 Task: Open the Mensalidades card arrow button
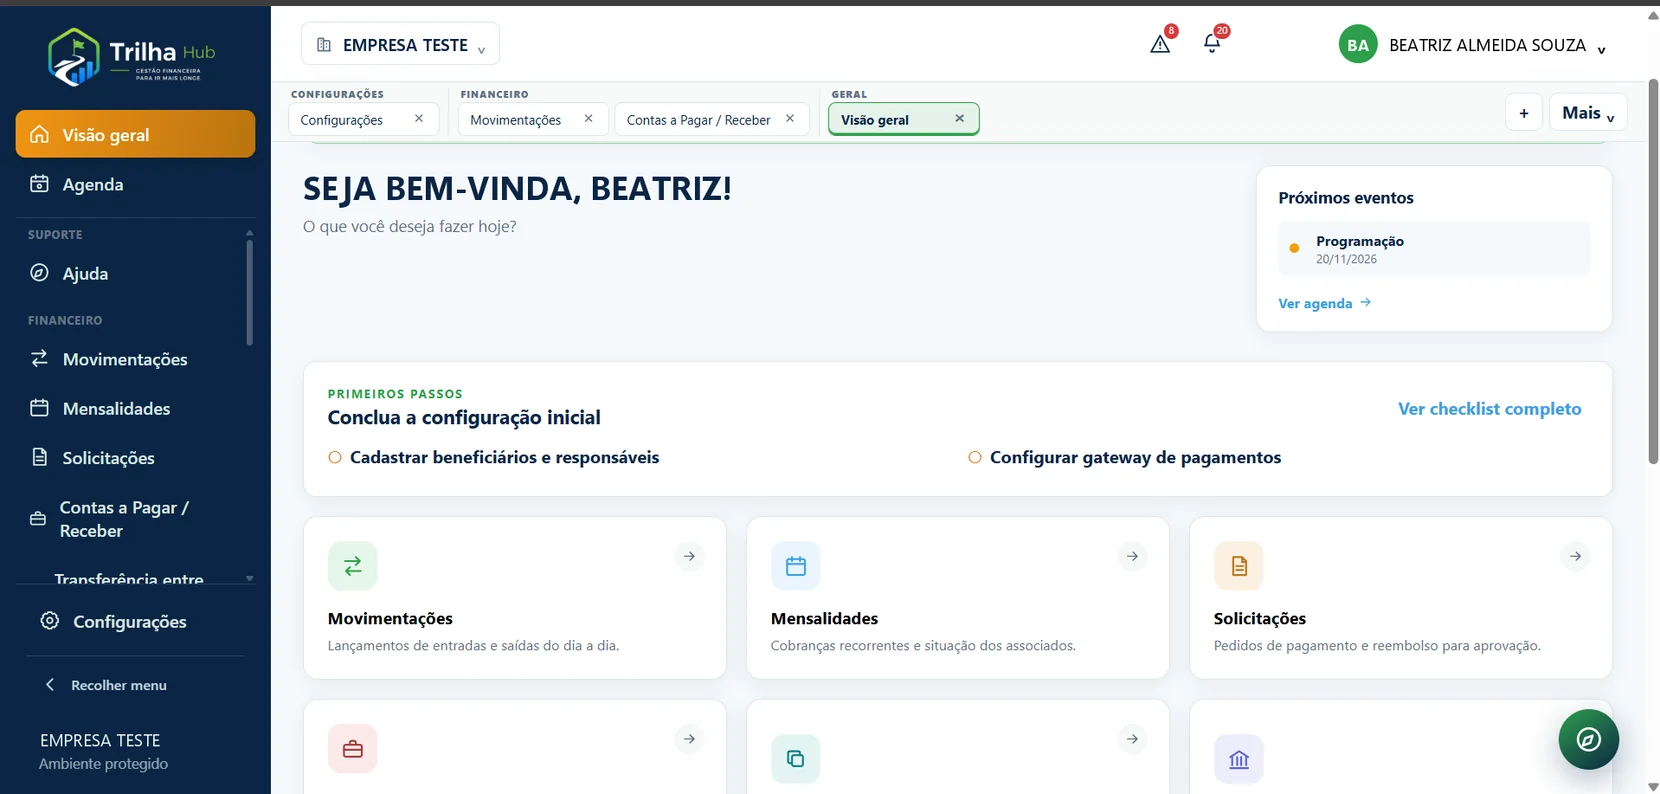tap(1132, 556)
